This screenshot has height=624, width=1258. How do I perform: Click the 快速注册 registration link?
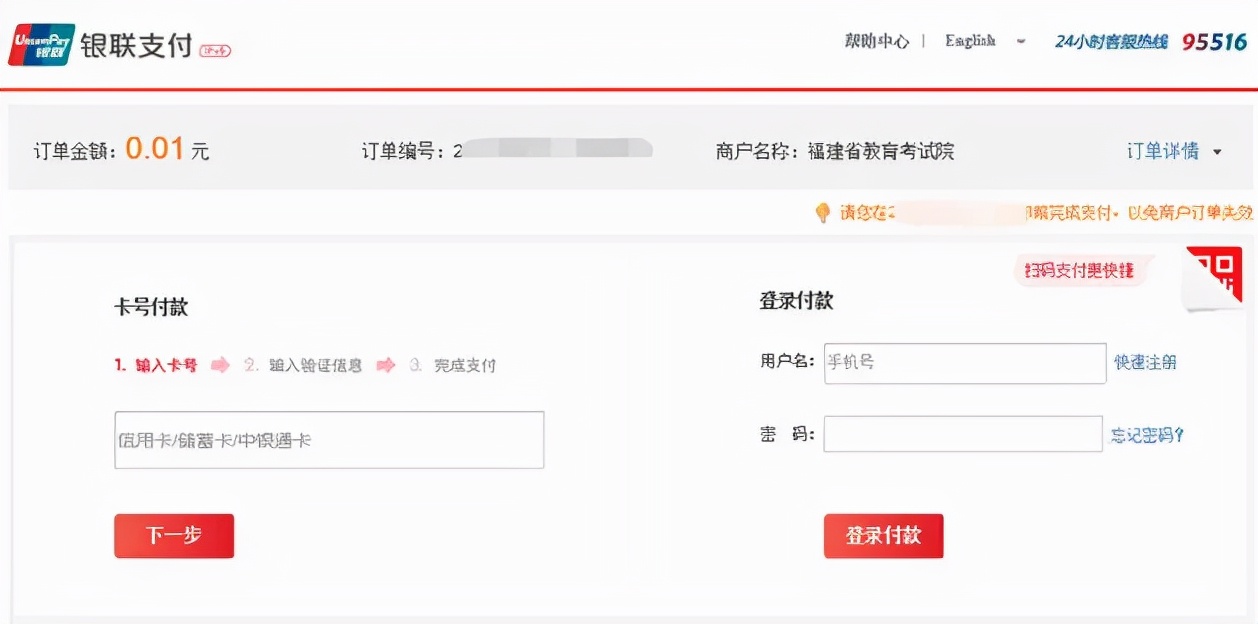click(x=1143, y=363)
